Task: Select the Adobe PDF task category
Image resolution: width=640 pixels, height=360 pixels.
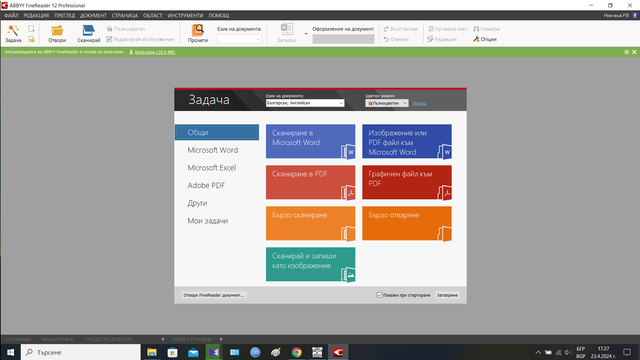Action: pyautogui.click(x=206, y=185)
